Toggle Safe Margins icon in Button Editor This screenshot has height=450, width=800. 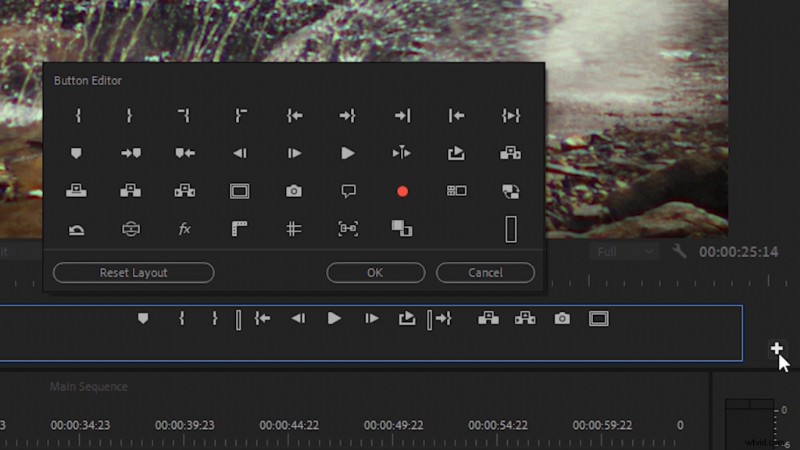coord(239,191)
